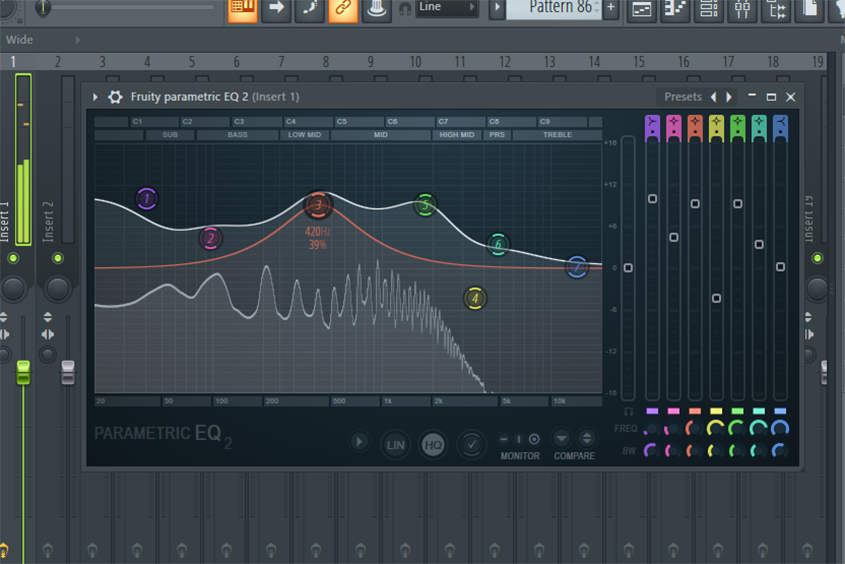
Task: Select EQ band 3 node at 420Hz
Action: 318,206
